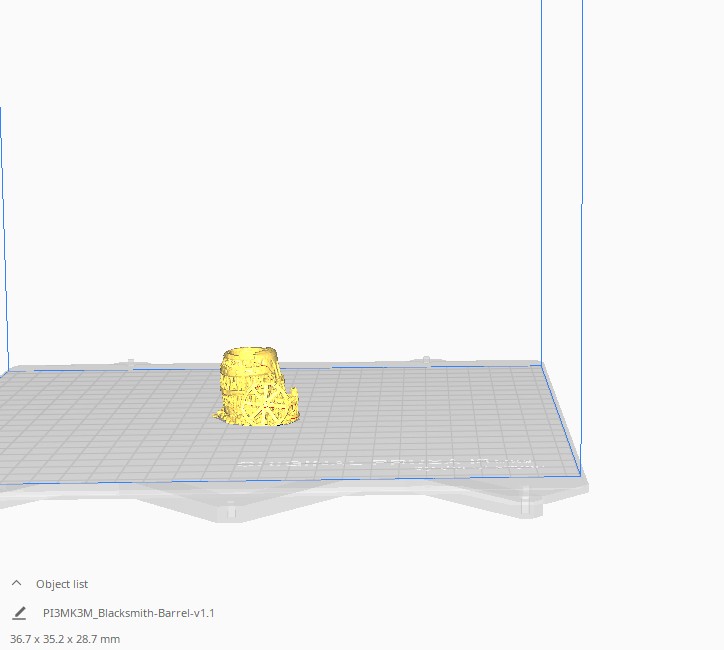Click the 36.7 x 35.2 x 28.7 mm dimensions
The width and height of the screenshot is (724, 650).
click(65, 639)
